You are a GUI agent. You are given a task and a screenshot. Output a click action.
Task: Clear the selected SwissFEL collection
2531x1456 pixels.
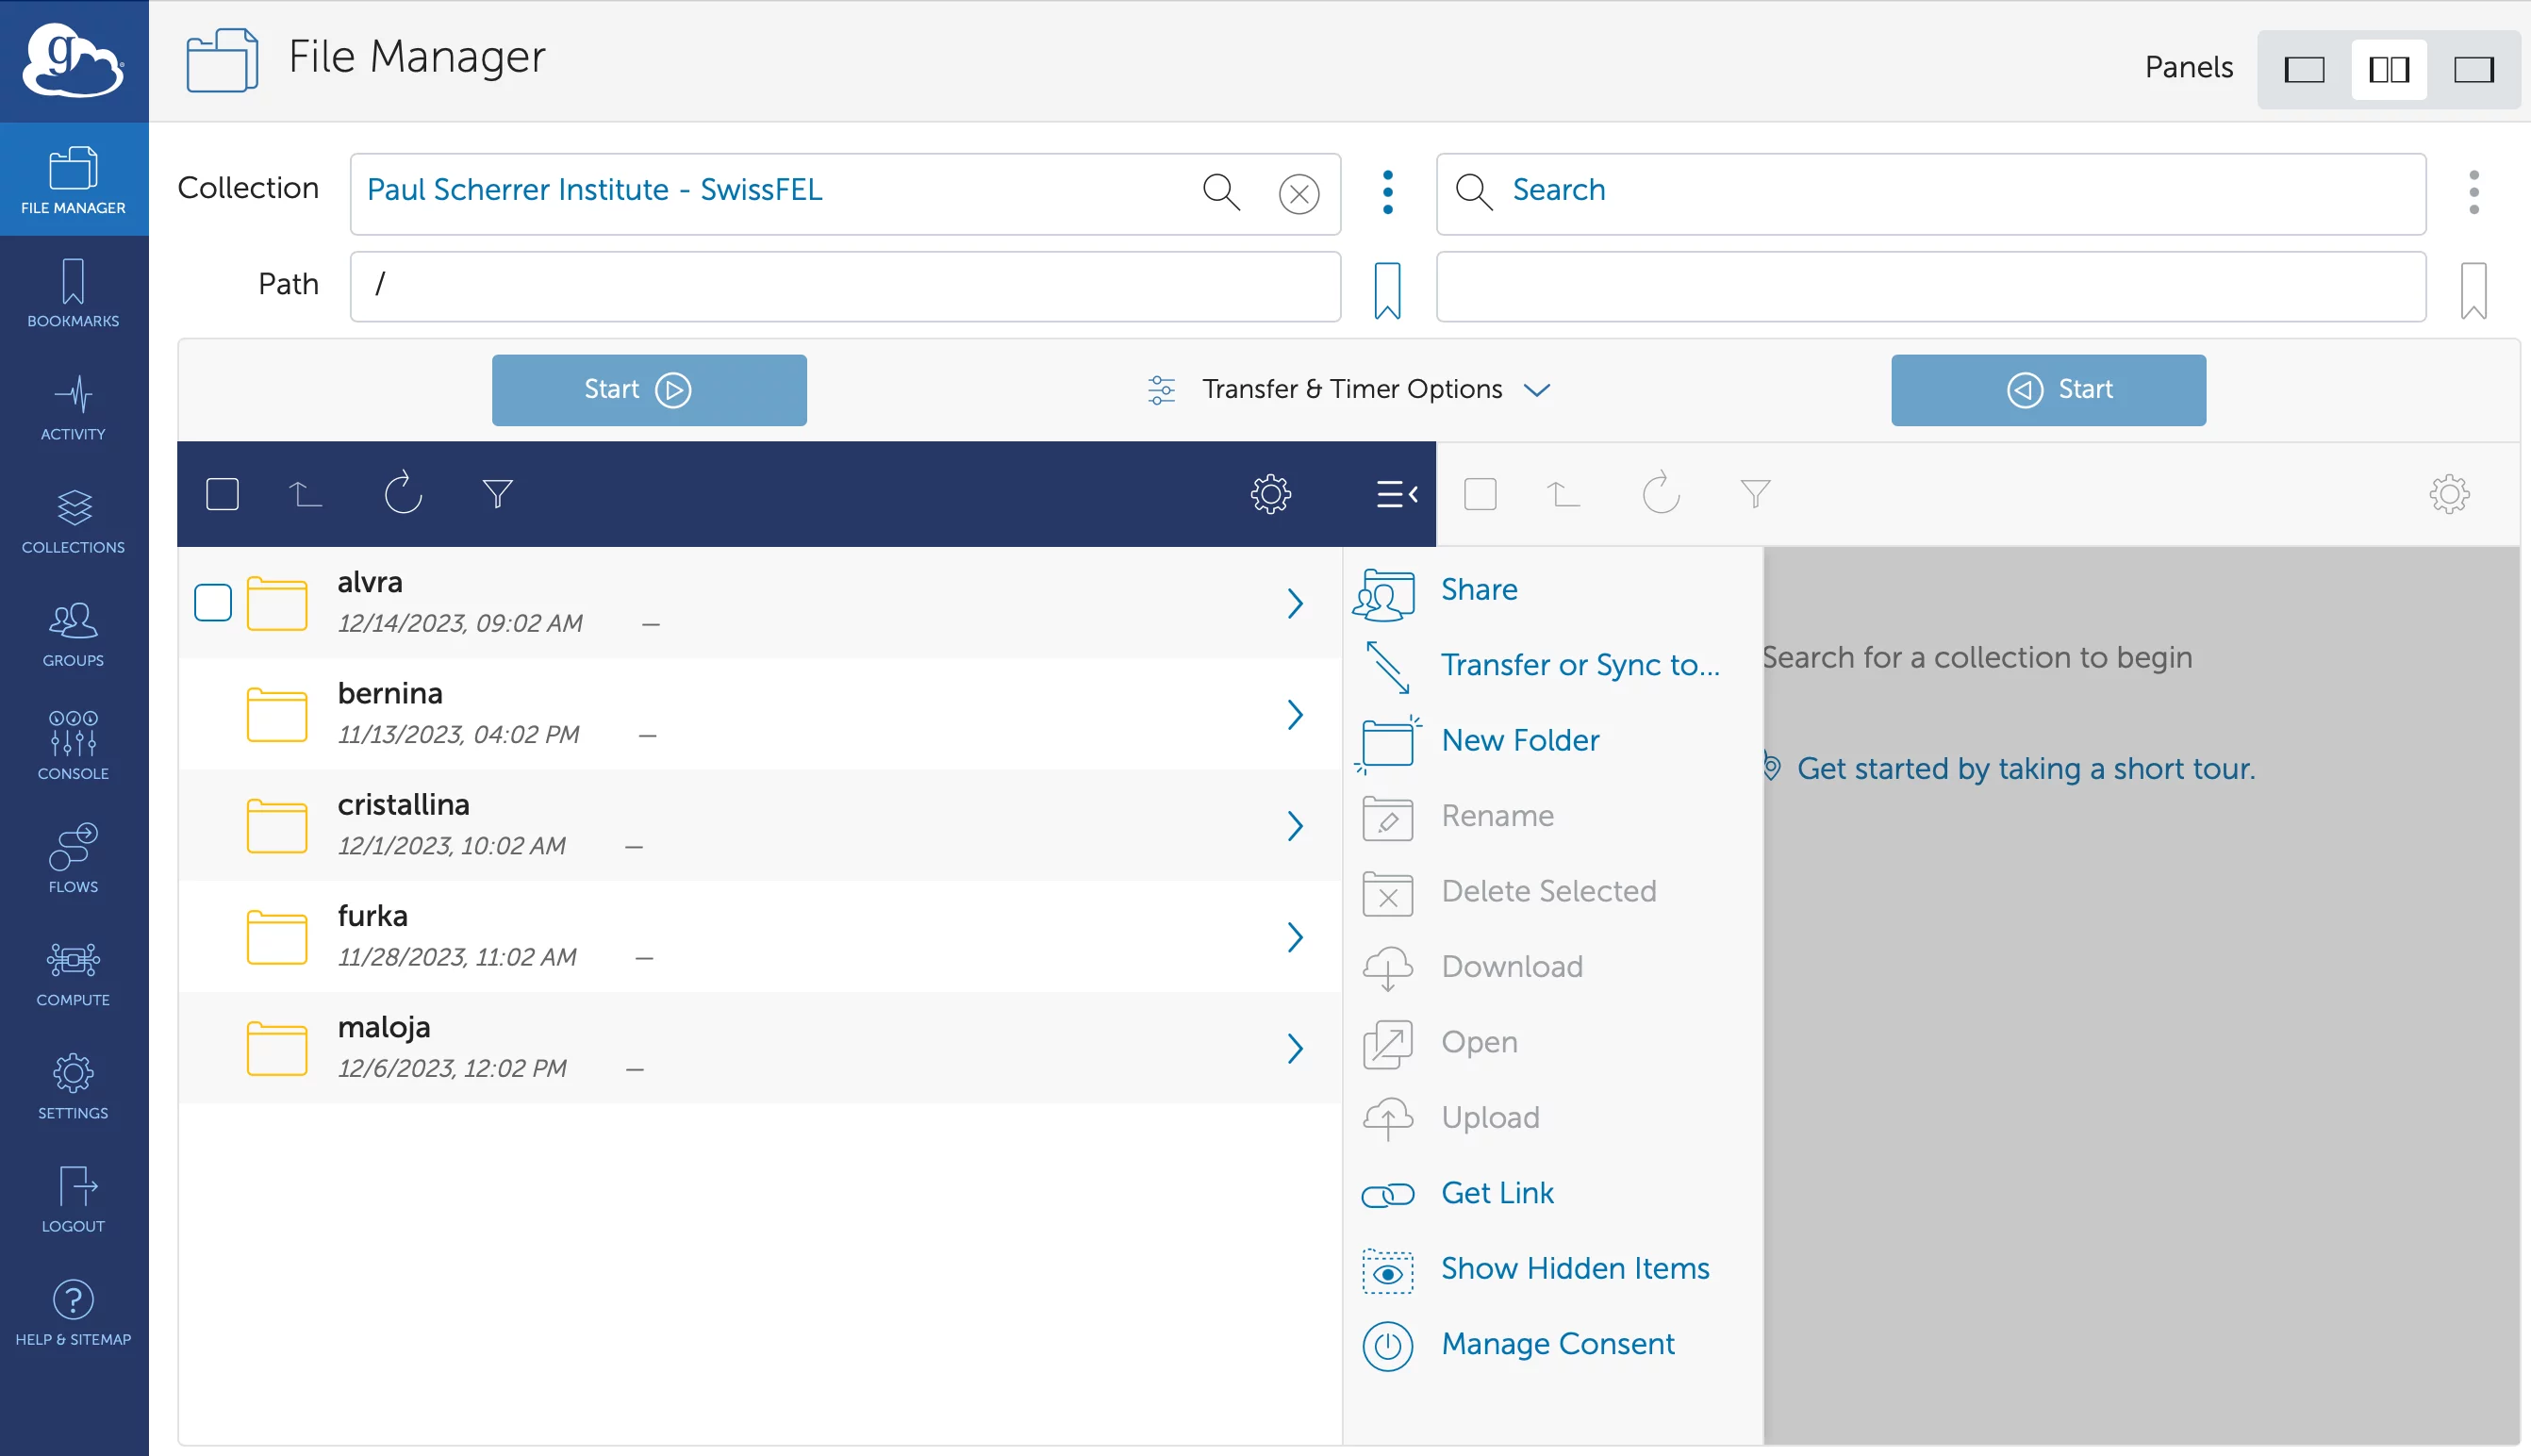point(1298,194)
